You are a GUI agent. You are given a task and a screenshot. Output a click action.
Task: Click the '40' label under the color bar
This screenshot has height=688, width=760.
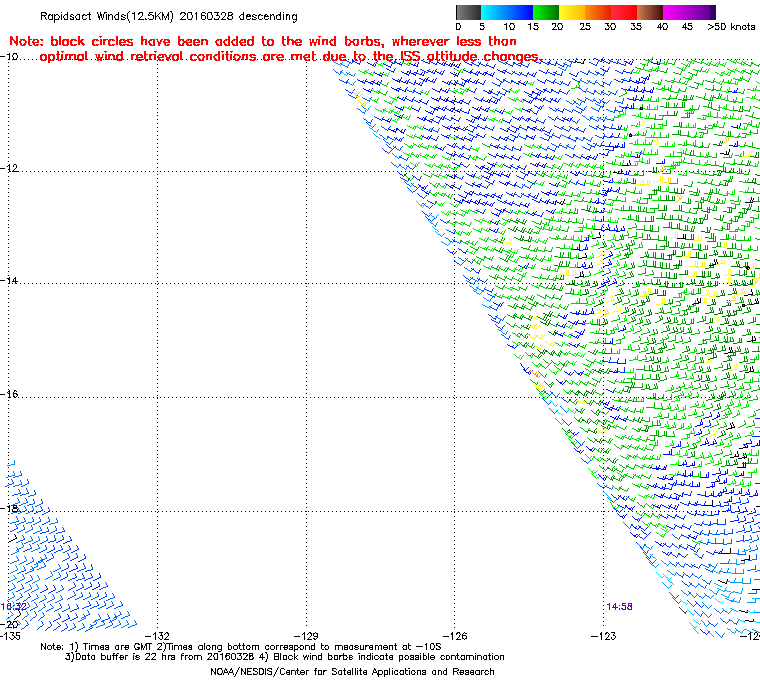pos(662,27)
